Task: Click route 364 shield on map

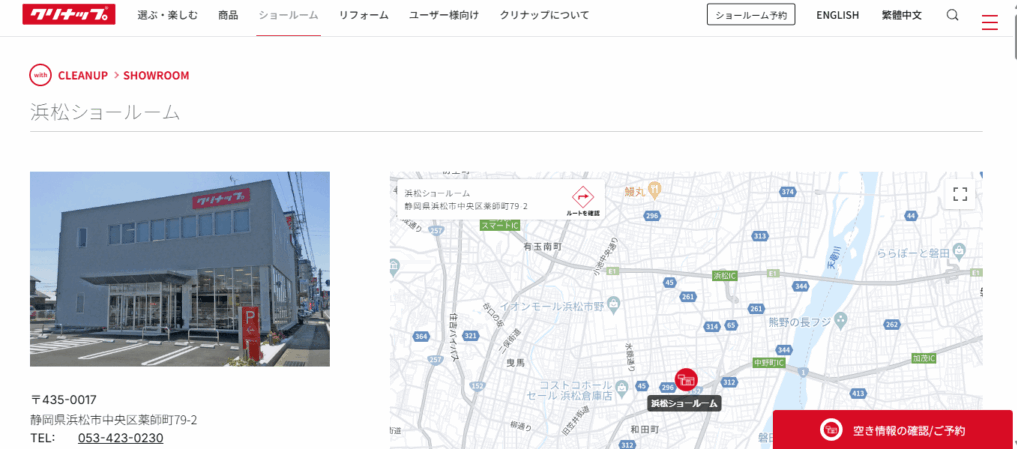Action: tap(422, 336)
